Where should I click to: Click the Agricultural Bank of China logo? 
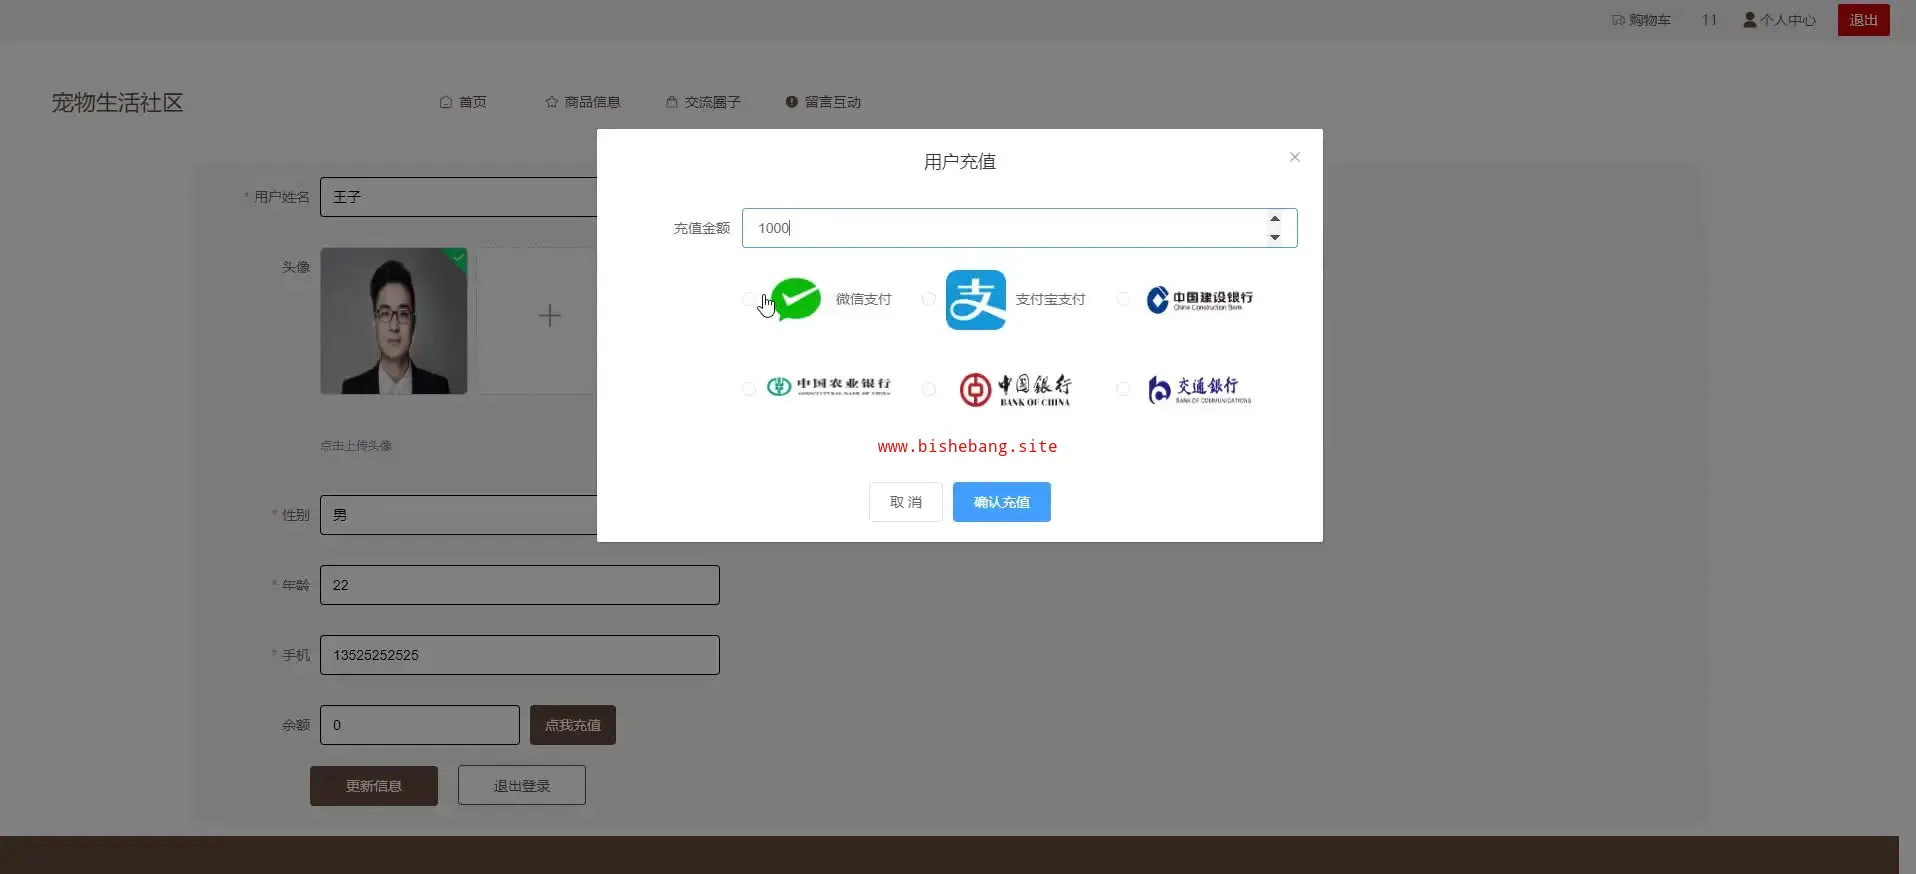(829, 386)
